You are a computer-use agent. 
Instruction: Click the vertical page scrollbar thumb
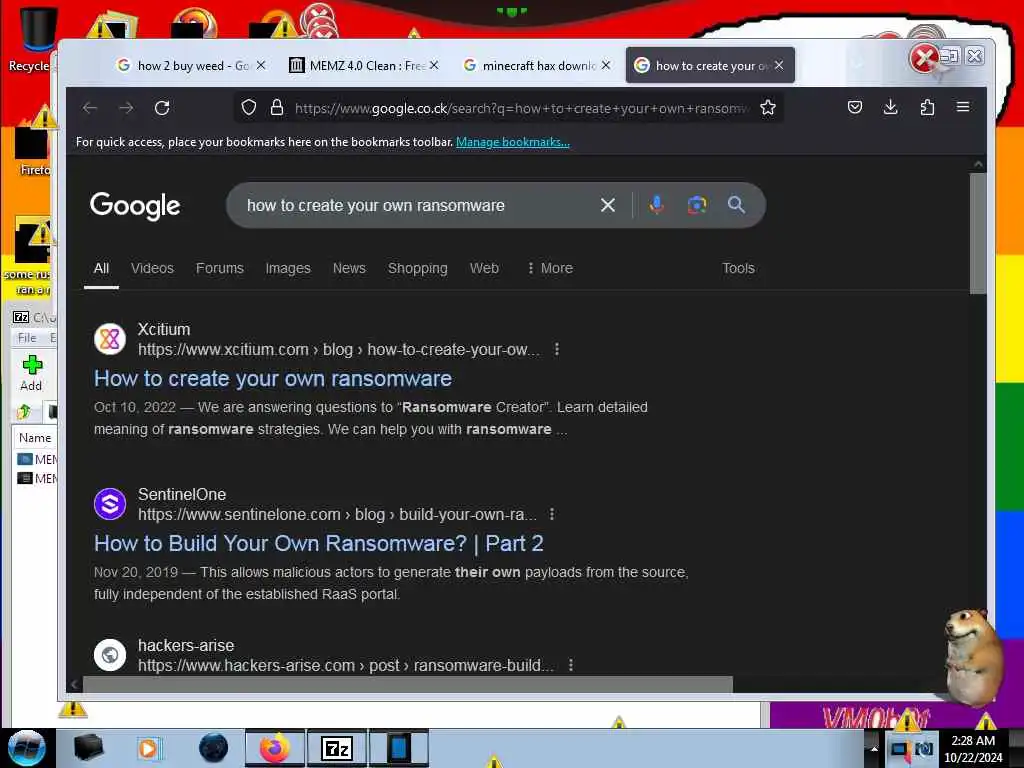tap(978, 232)
